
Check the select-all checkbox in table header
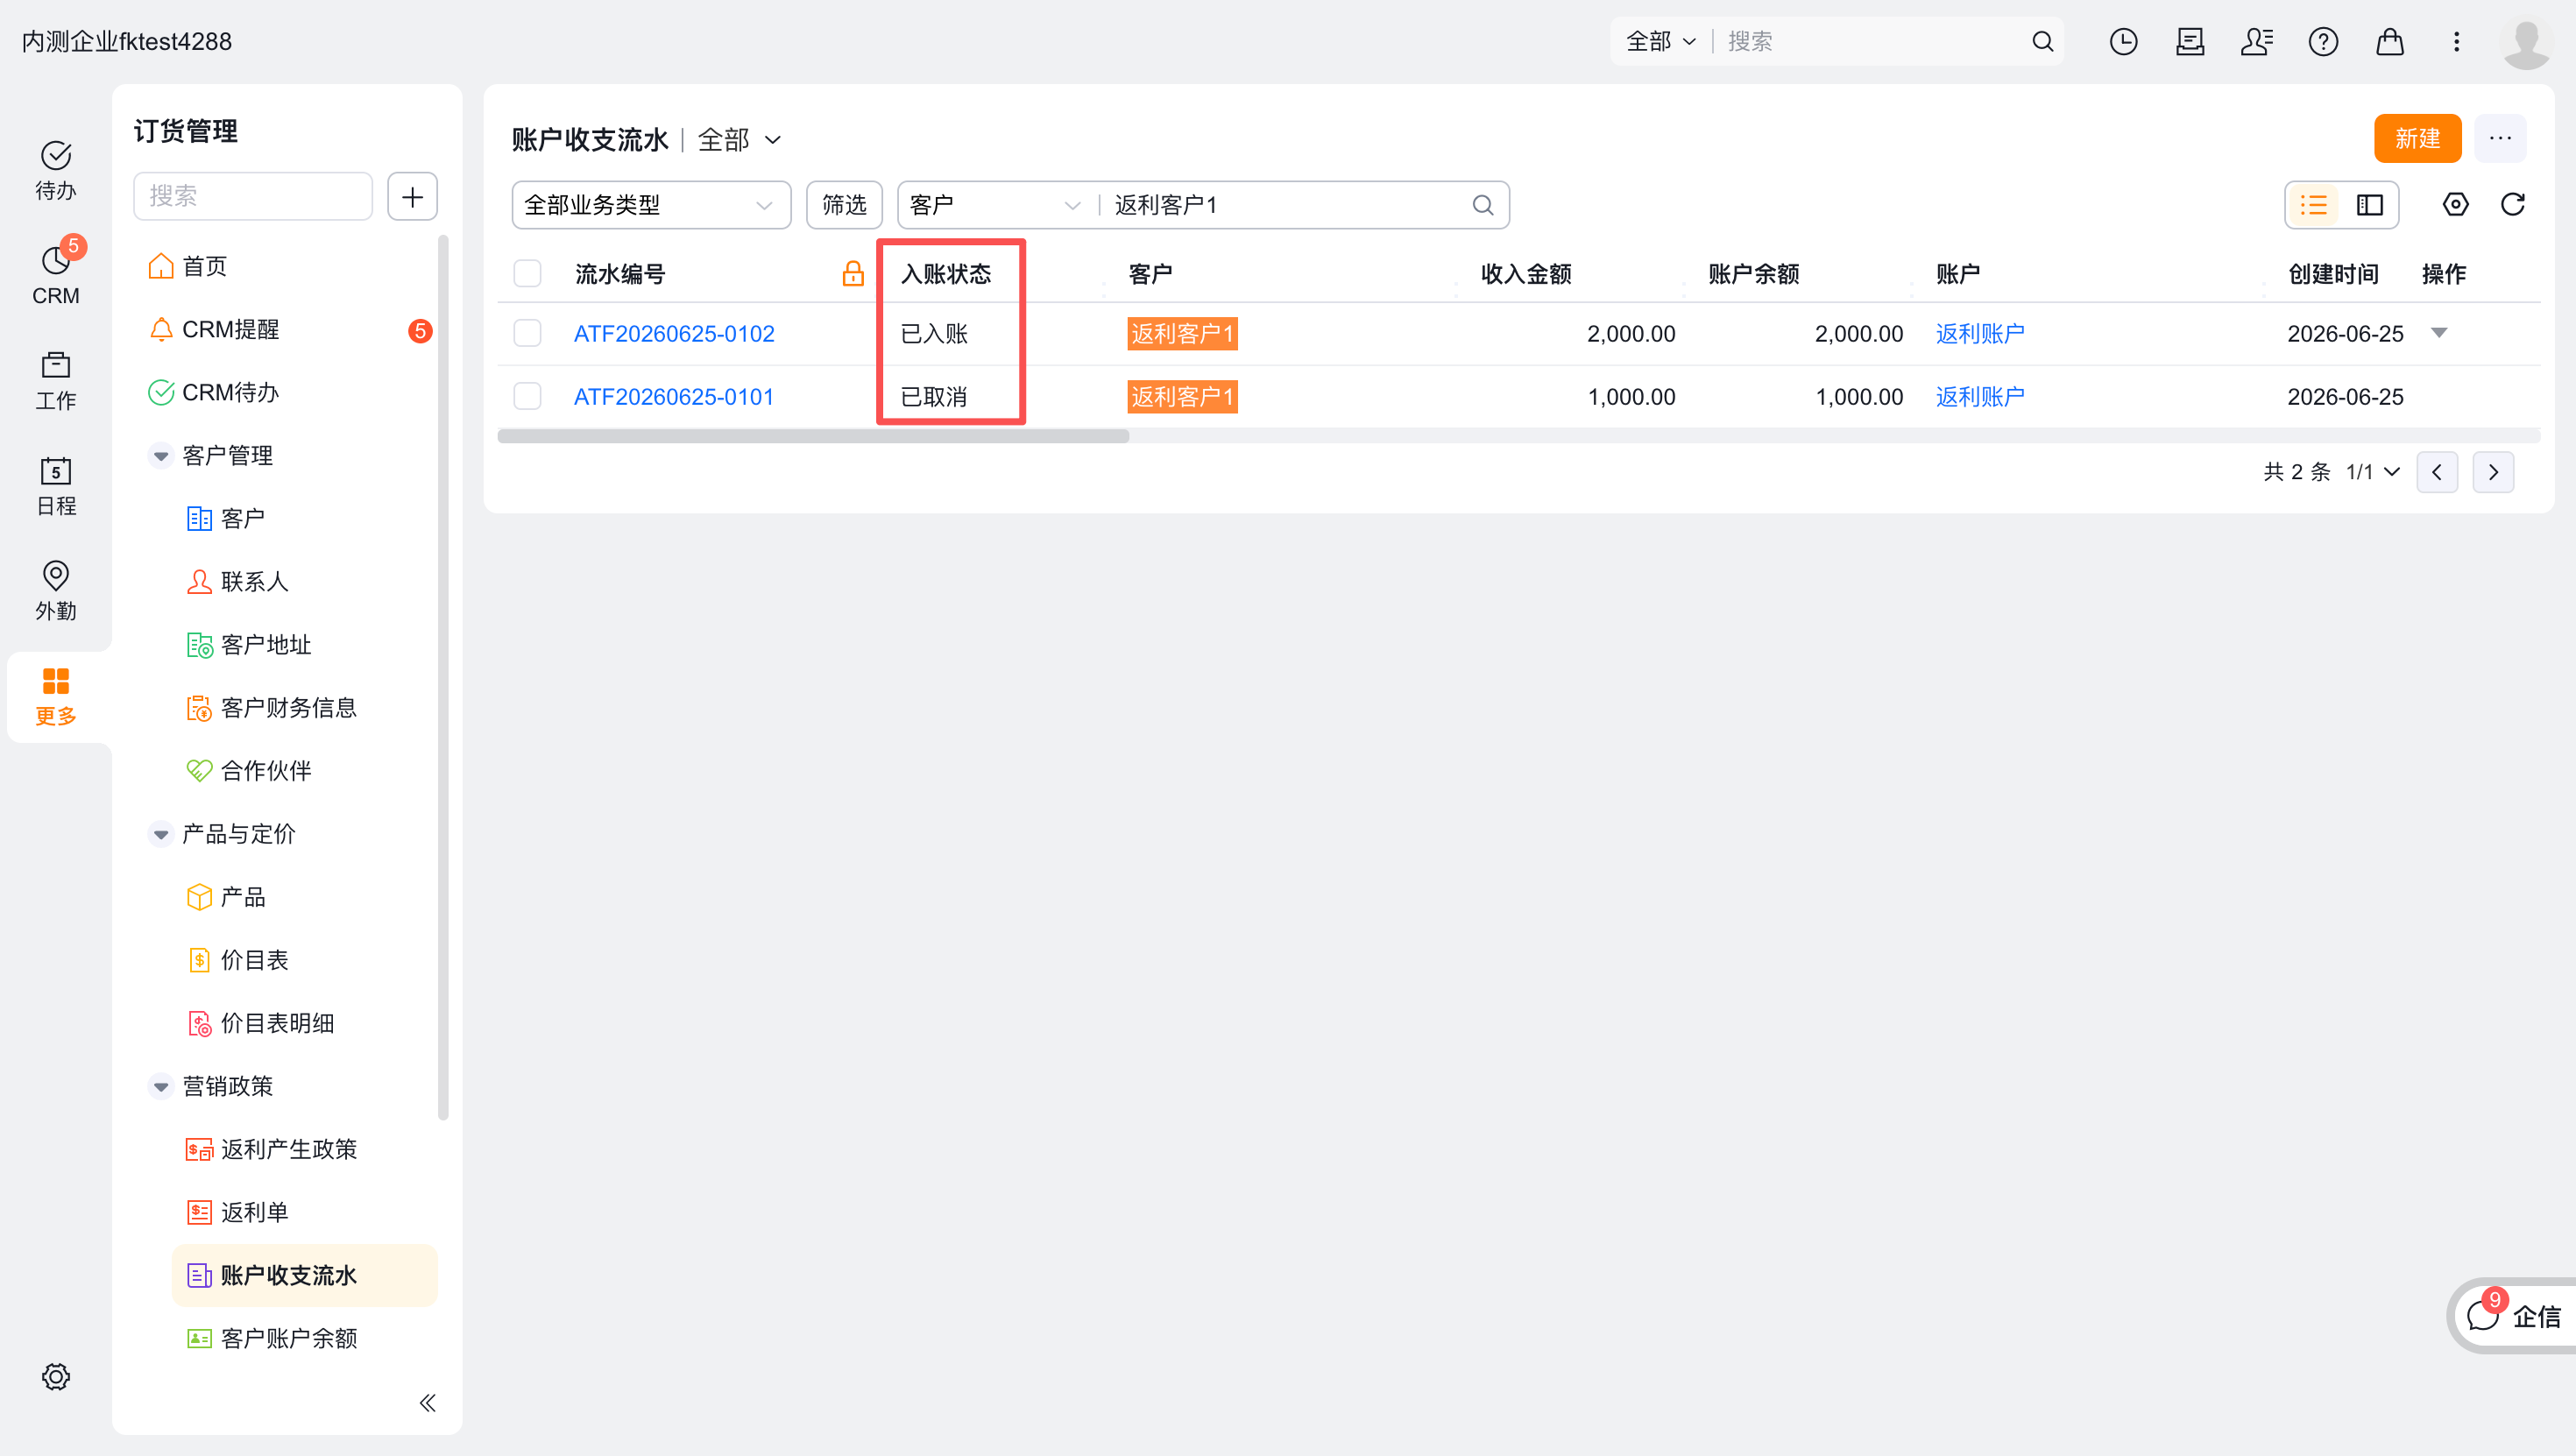click(527, 273)
